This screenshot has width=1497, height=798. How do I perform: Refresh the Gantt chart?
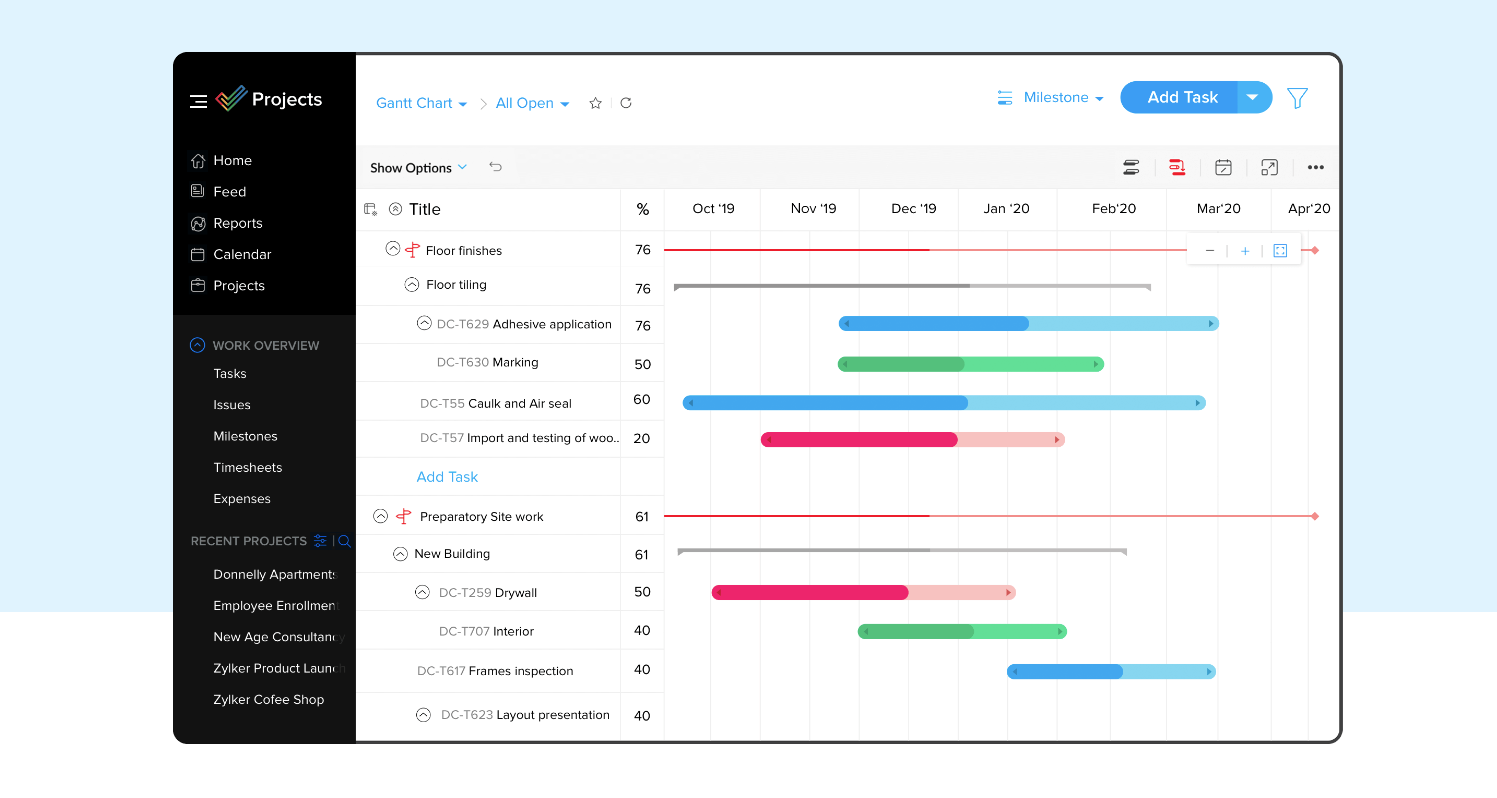(x=626, y=103)
